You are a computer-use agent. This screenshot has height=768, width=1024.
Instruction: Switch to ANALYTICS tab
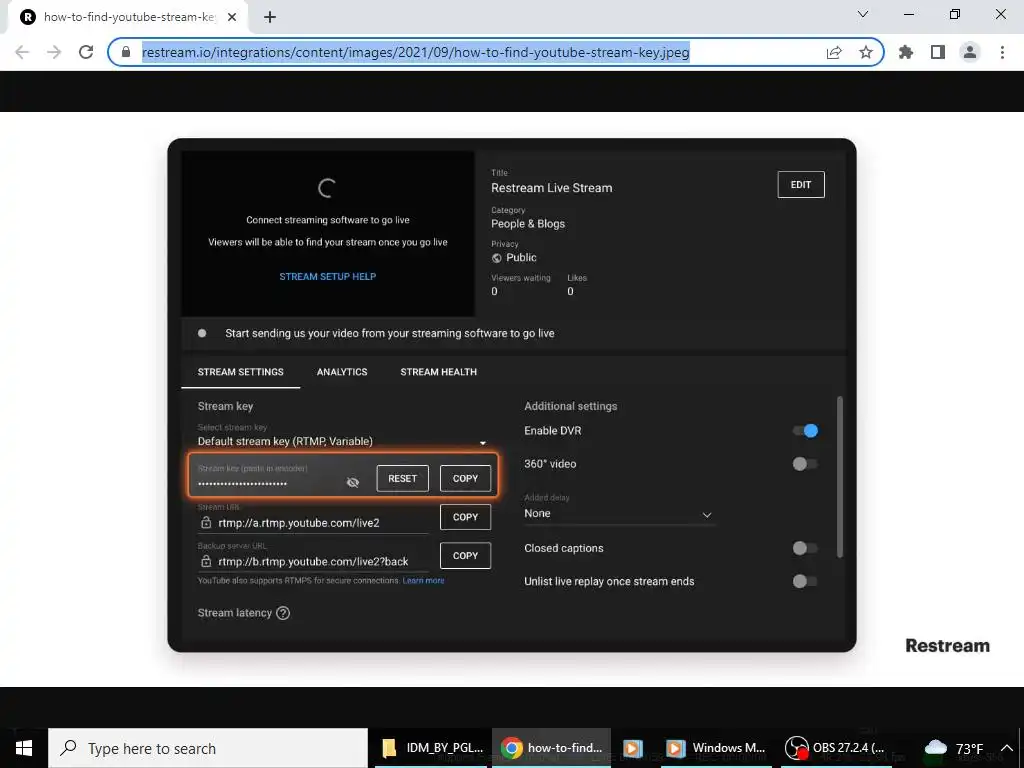[x=342, y=372]
